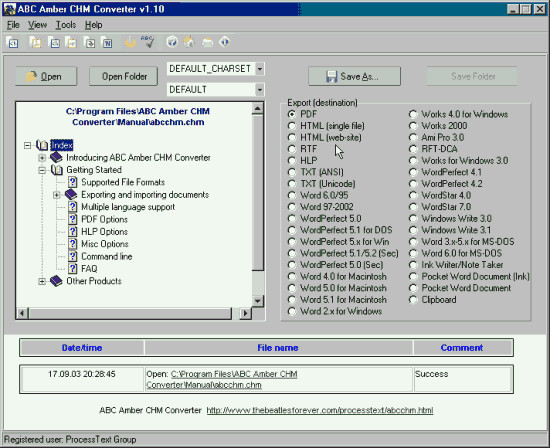
Task: Click the export to PDF toolbar icon
Action: [35, 42]
